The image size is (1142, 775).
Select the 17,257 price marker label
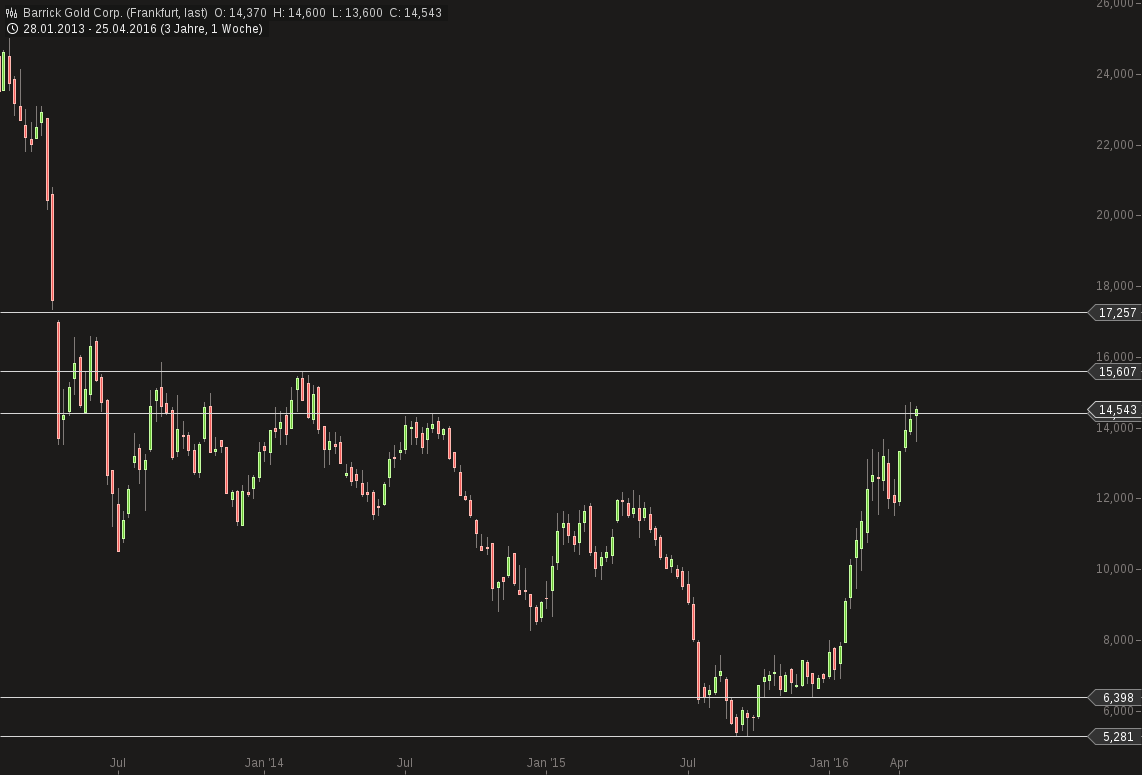[x=1116, y=312]
